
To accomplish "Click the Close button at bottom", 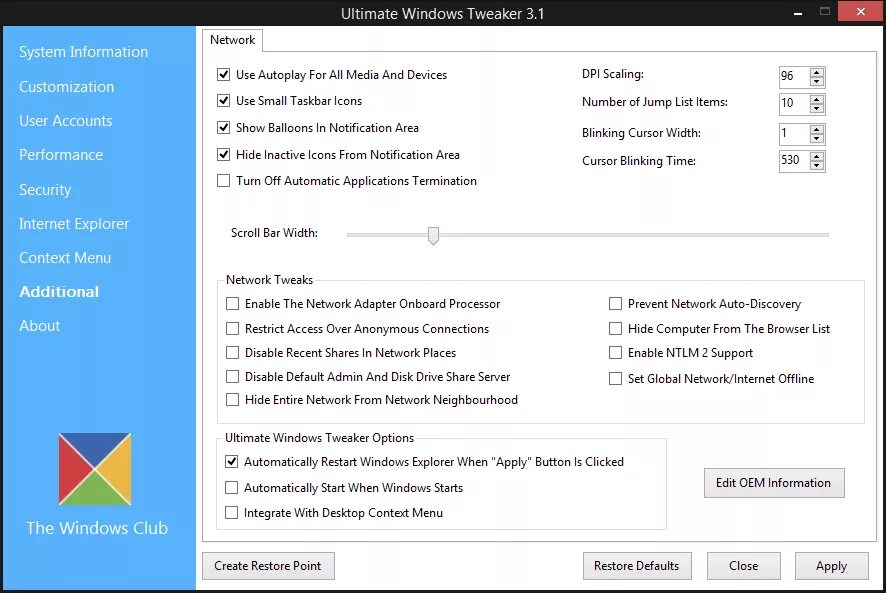I will [x=744, y=566].
